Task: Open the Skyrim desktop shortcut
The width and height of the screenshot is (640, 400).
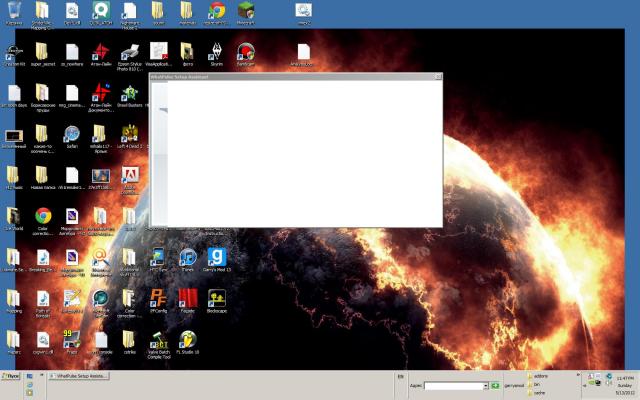Action: pyautogui.click(x=216, y=52)
